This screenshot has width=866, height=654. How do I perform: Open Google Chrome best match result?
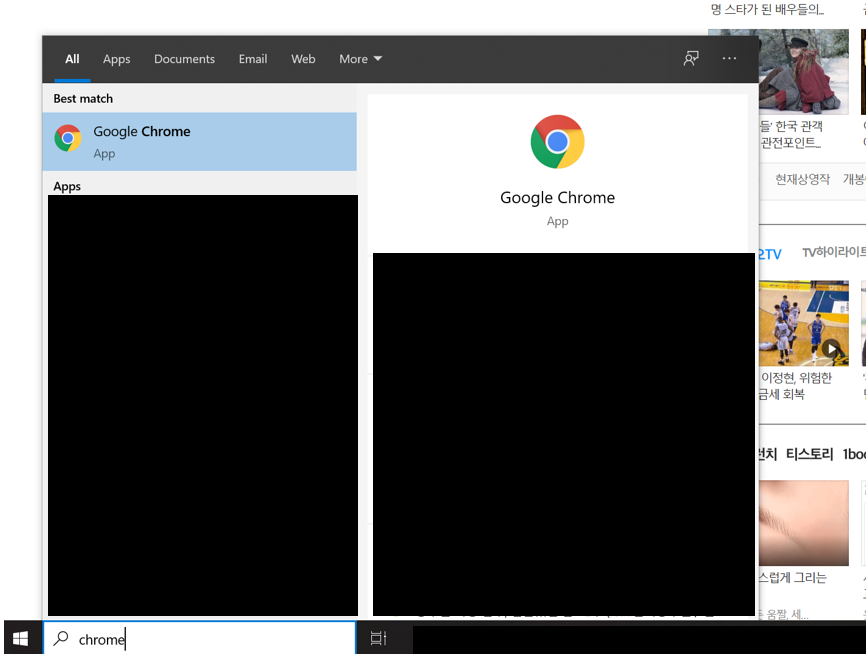pos(199,141)
